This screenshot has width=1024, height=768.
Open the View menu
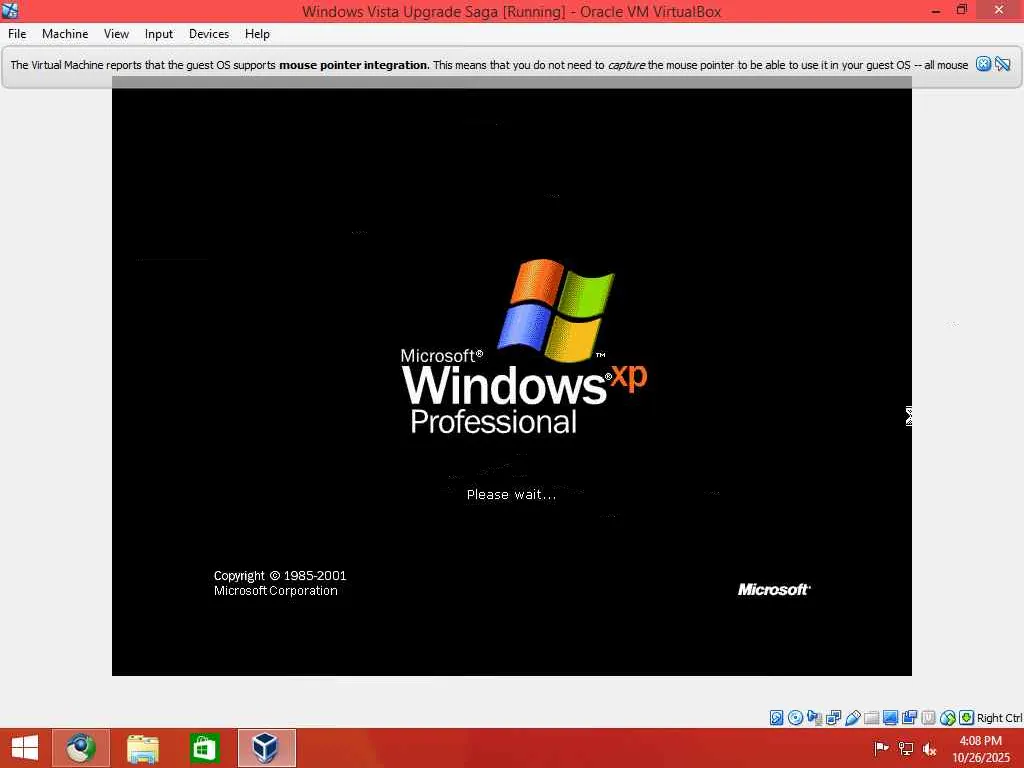click(x=116, y=34)
